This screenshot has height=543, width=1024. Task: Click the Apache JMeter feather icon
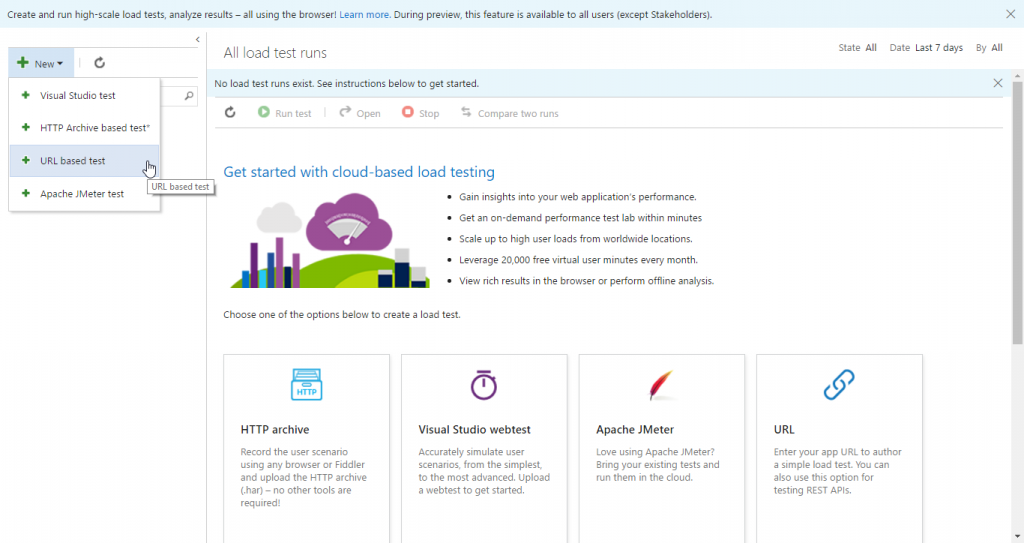(661, 384)
